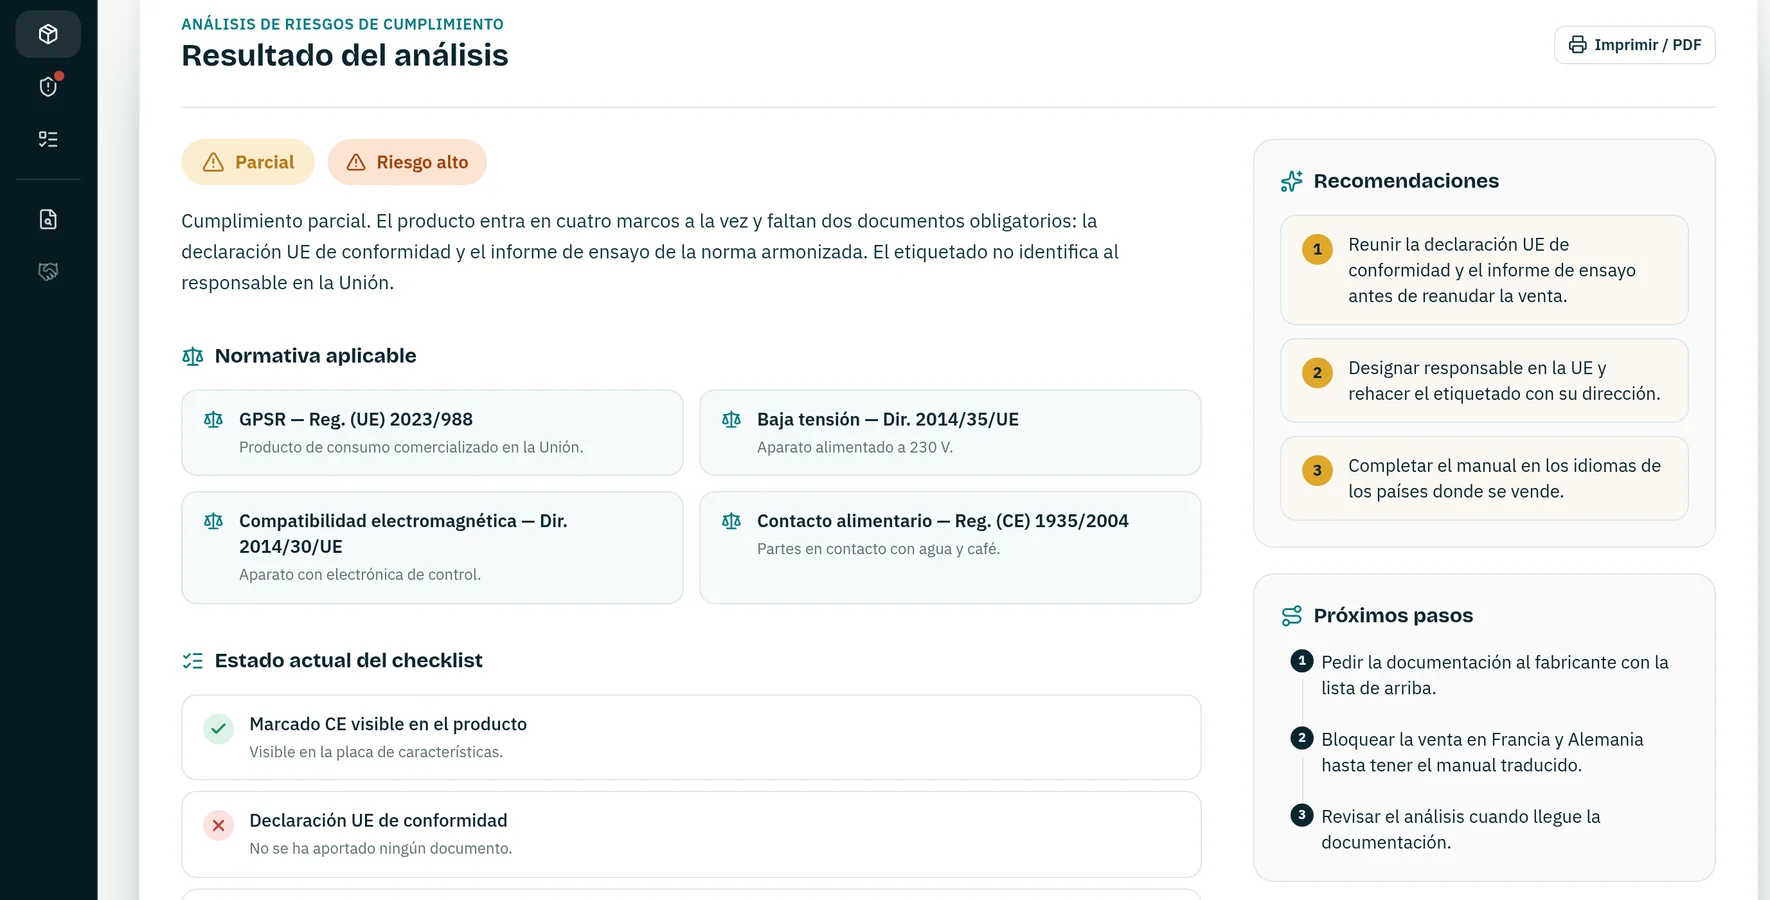The image size is (1770, 900).
Task: Open the handshake icon in sidebar
Action: coord(48,271)
